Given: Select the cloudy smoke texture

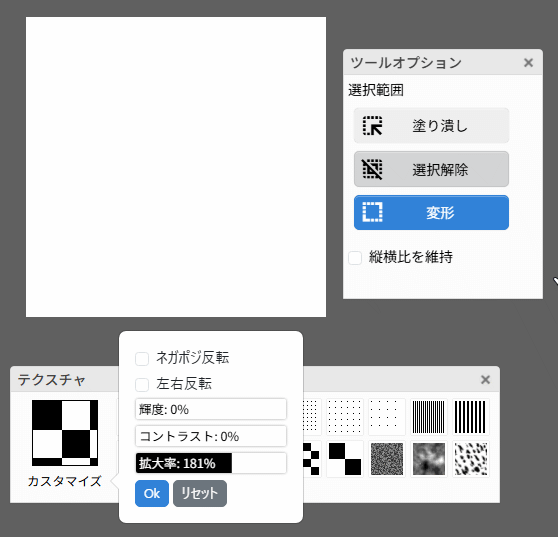Looking at the screenshot, I should click(429, 459).
